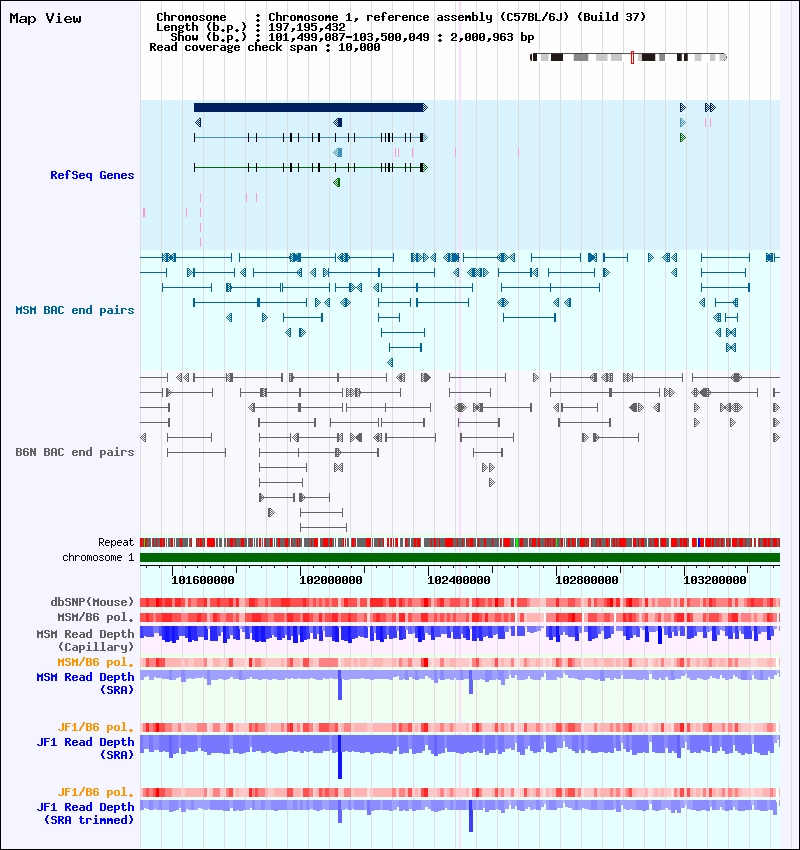Click the Repeat color bar track
Image resolution: width=800 pixels, height=850 pixels.
pos(460,542)
